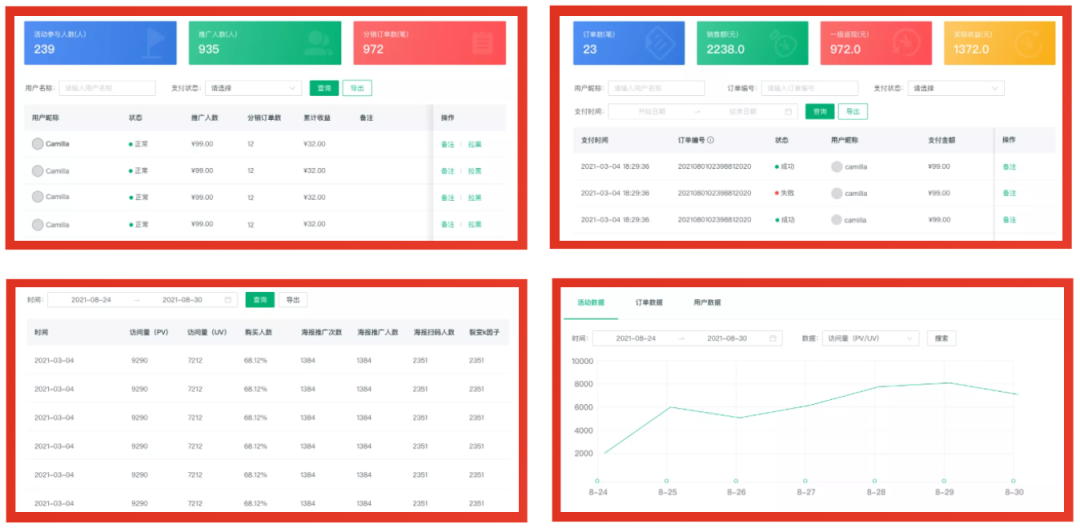
Task: Click 导出 above the 访问量 (PV) table
Action: pos(293,300)
